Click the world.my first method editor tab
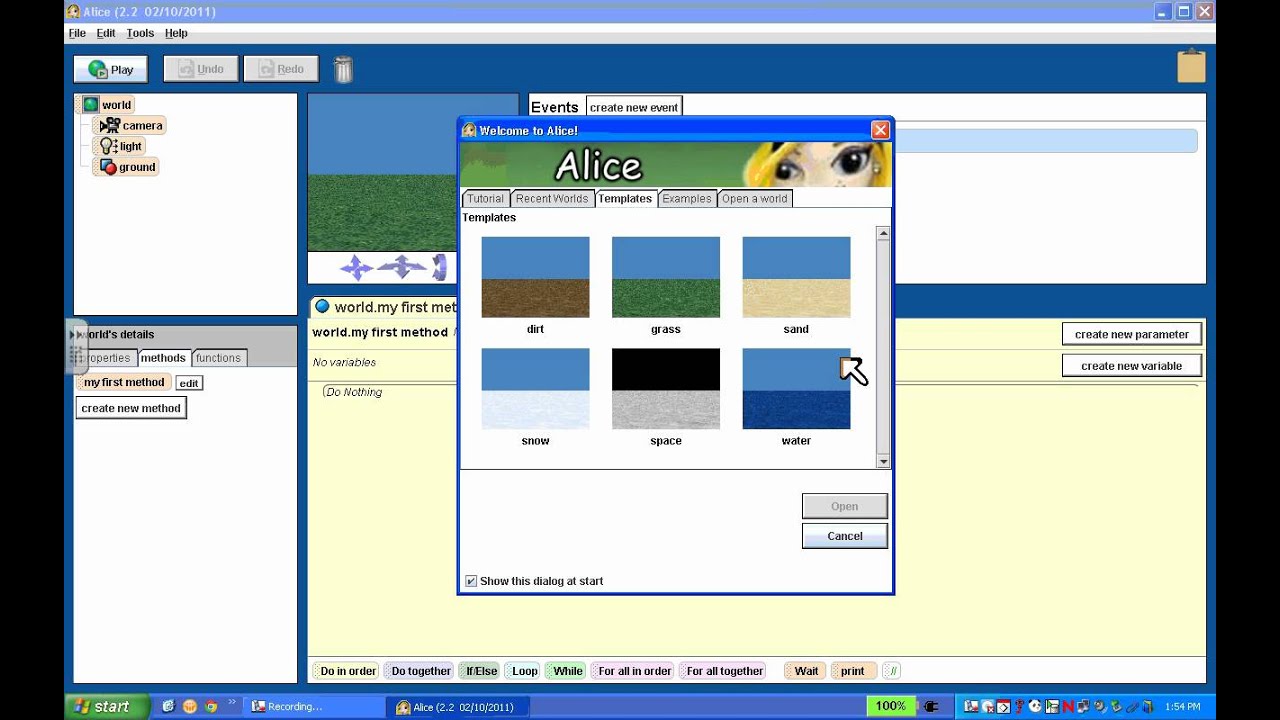This screenshot has width=1280, height=720. coord(385,307)
